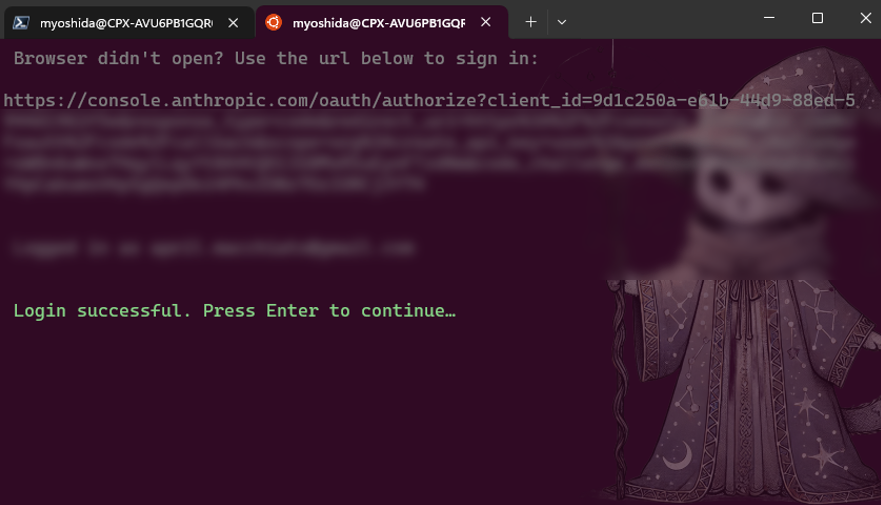Maximize the terminal window
Screen dimensions: 881x505
click(818, 18)
